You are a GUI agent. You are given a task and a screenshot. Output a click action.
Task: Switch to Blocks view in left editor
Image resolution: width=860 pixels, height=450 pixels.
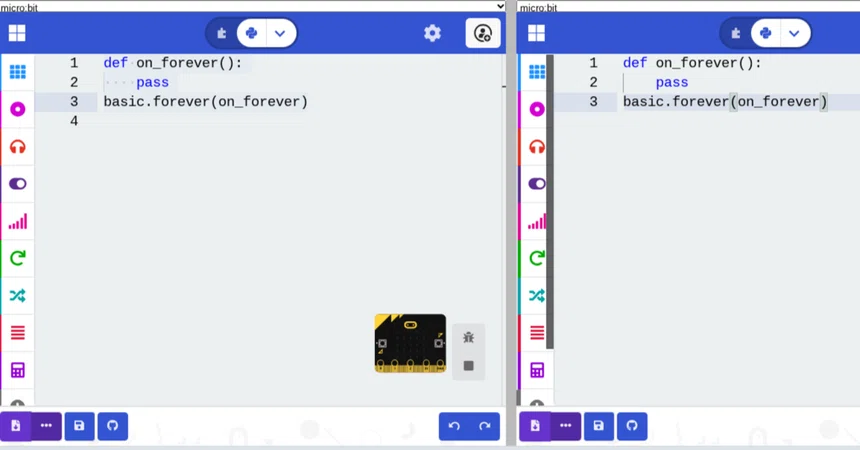click(222, 33)
